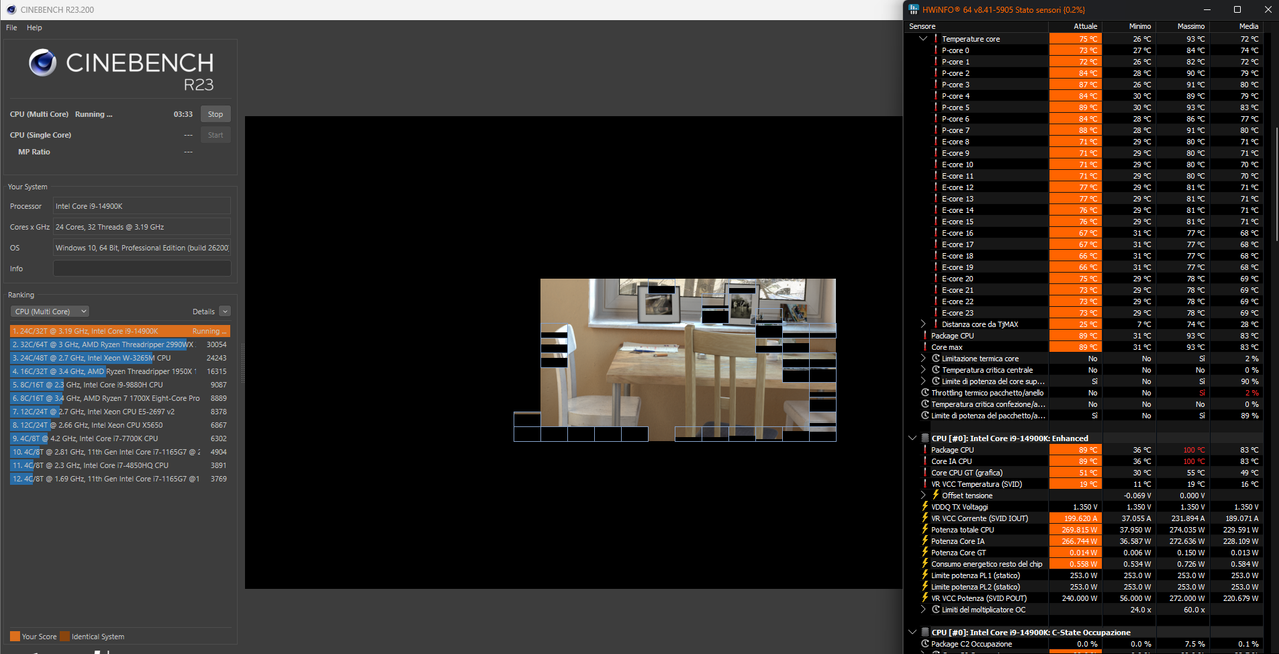Click lightning icon for Potenza Core IA
The width and height of the screenshot is (1279, 654).
[925, 541]
